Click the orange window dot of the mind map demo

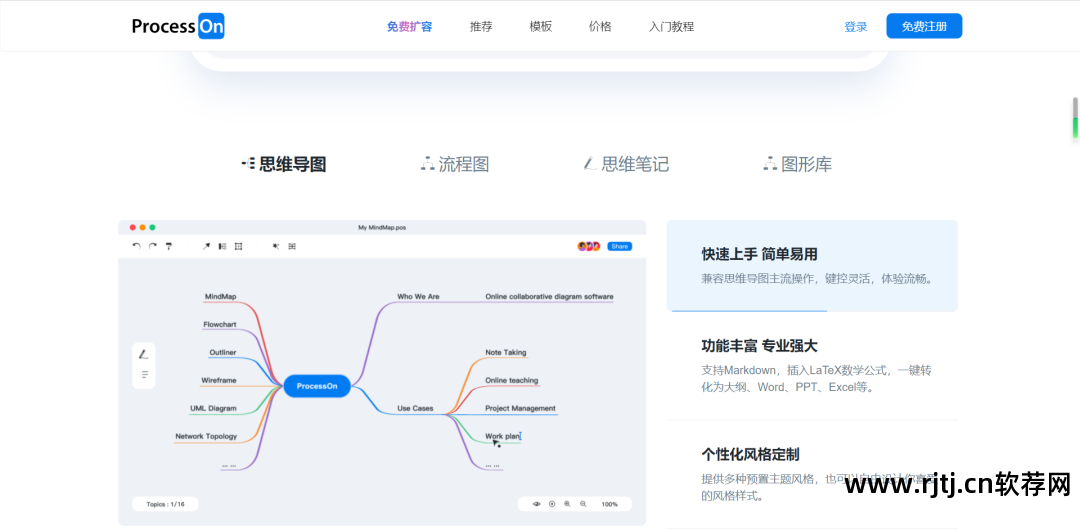pyautogui.click(x=143, y=227)
